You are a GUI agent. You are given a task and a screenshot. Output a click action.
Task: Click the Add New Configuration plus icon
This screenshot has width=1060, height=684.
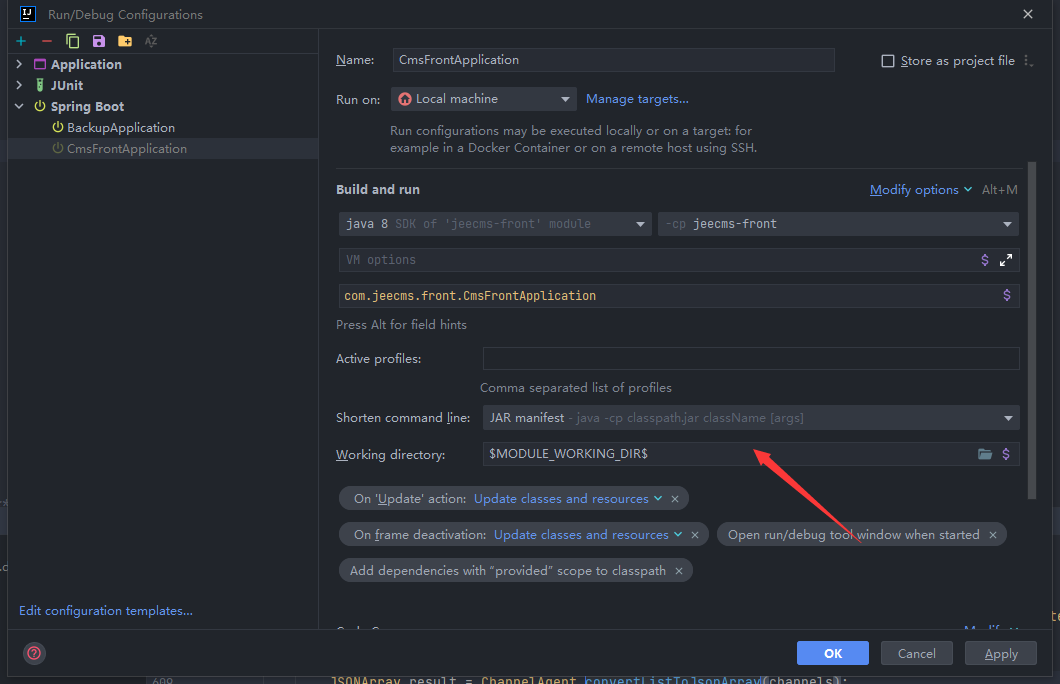[x=21, y=41]
